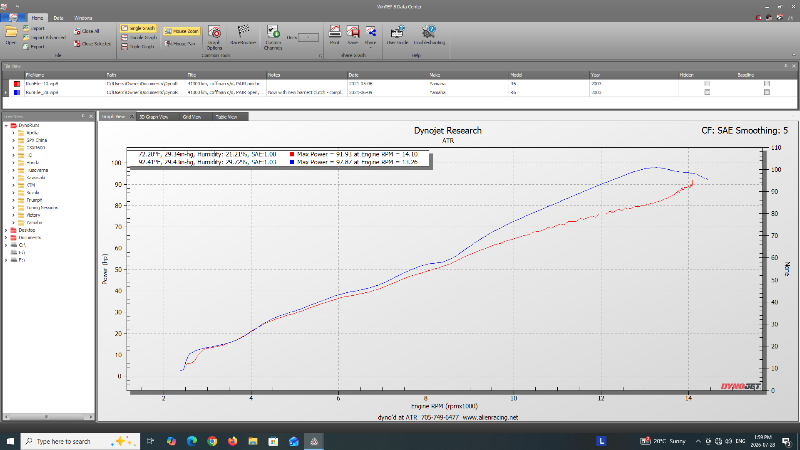800x450 pixels.
Task: Expand the Triumph folder node
Action: [14, 200]
